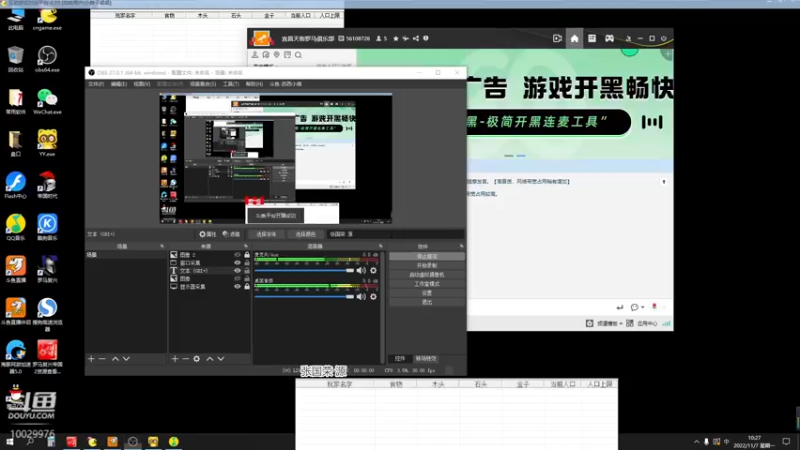Mute the microphone audio channel
This screenshot has height=450, width=800.
(361, 270)
